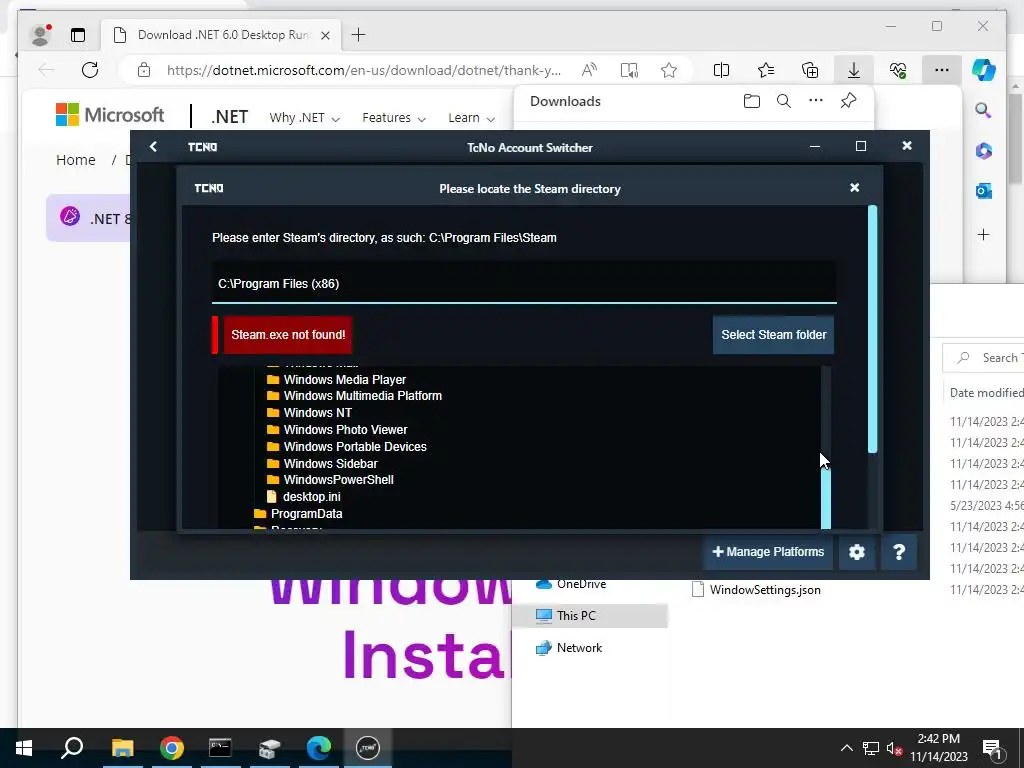Select the Download .NET 6.0 tab
The height and width of the screenshot is (768, 1024).
[x=220, y=35]
